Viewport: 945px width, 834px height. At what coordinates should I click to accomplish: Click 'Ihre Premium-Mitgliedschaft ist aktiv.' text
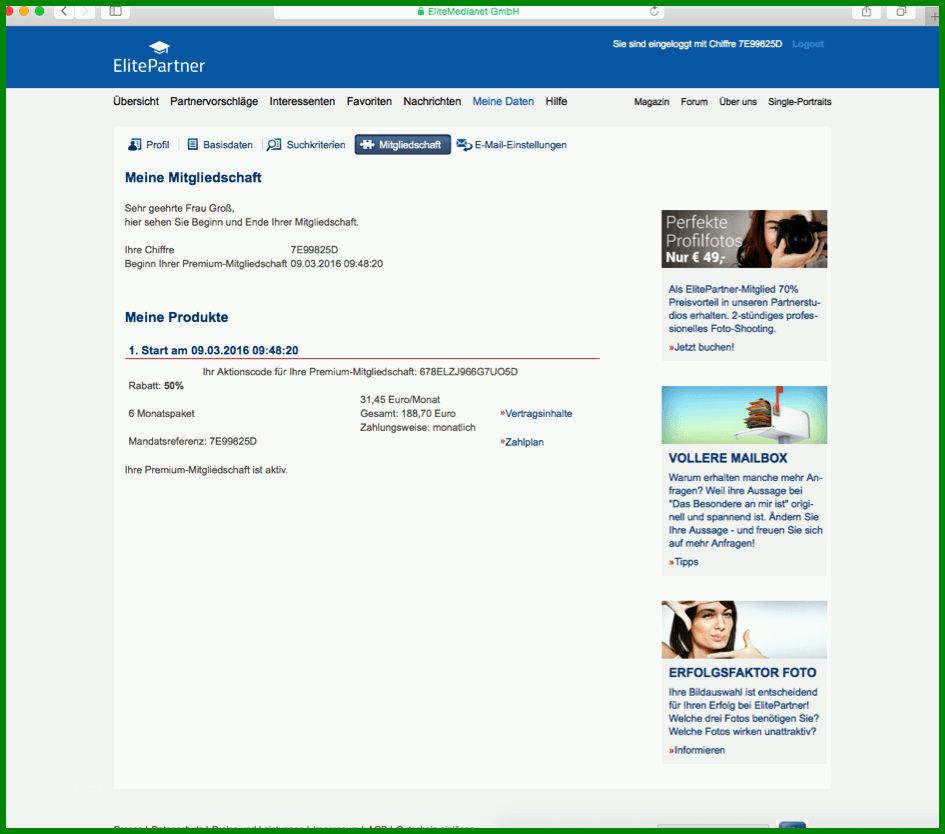pyautogui.click(x=206, y=470)
